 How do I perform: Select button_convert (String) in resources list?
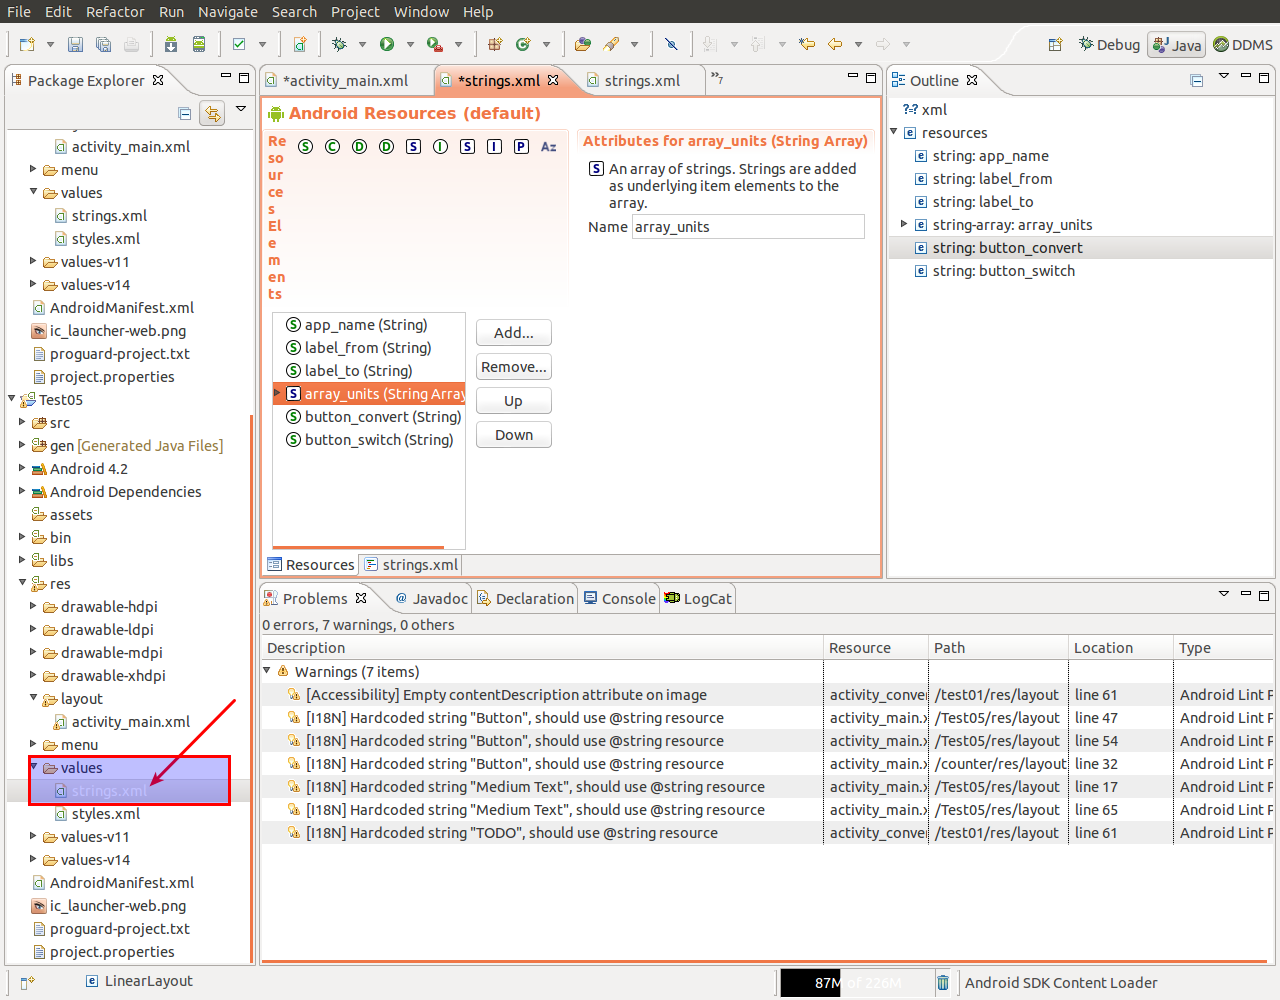click(373, 416)
